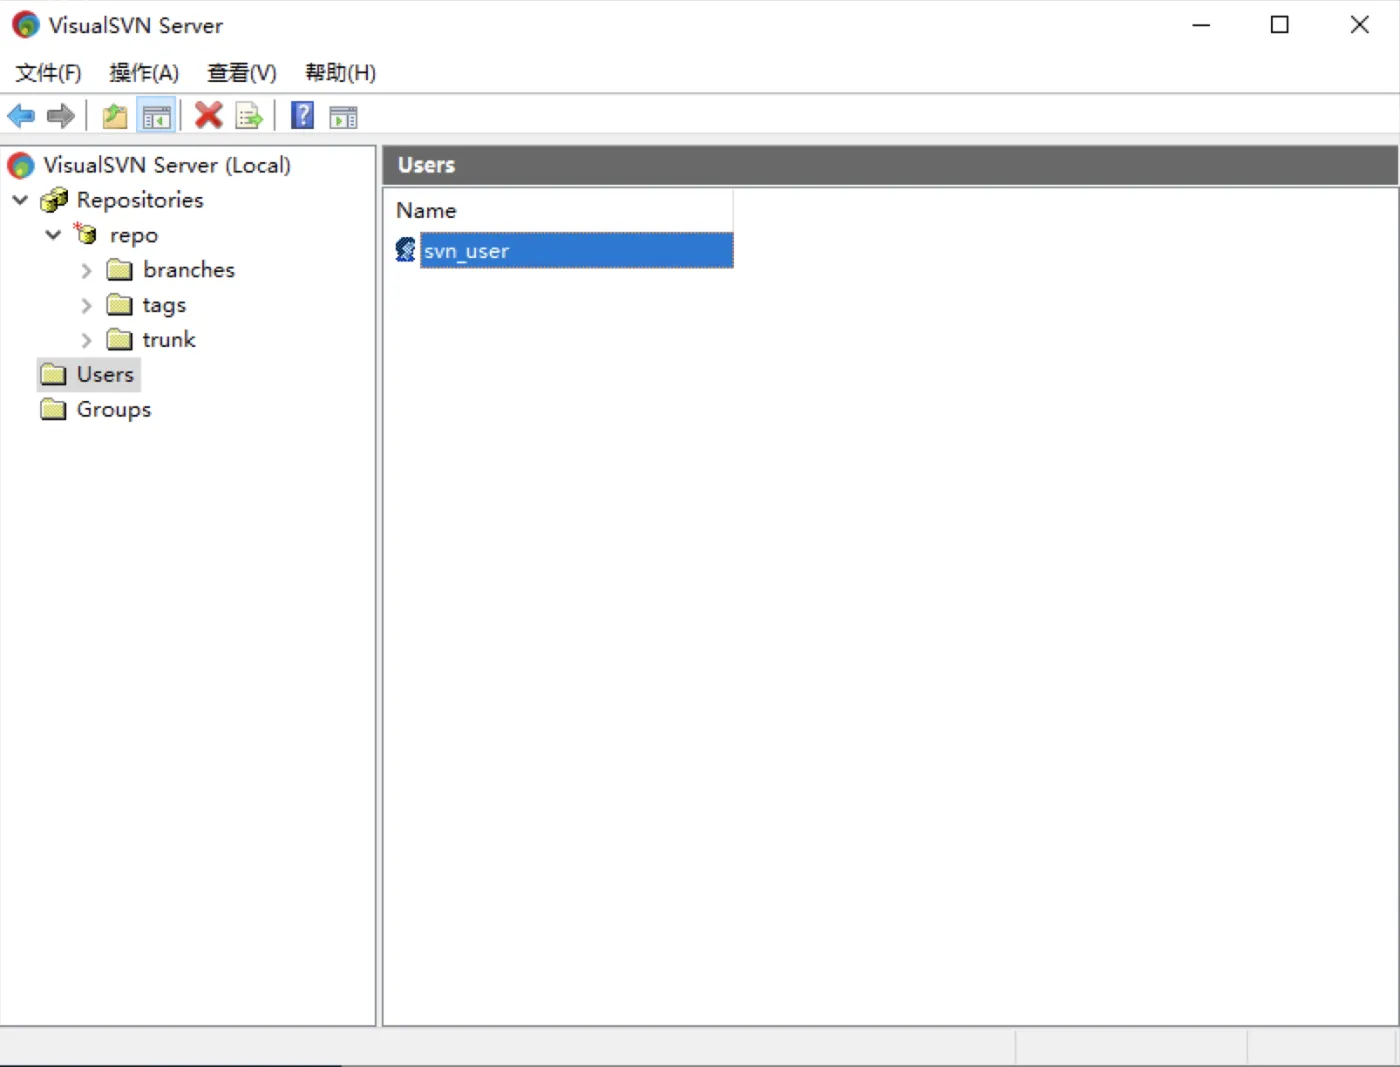Click the blue Help question mark icon

click(x=302, y=115)
